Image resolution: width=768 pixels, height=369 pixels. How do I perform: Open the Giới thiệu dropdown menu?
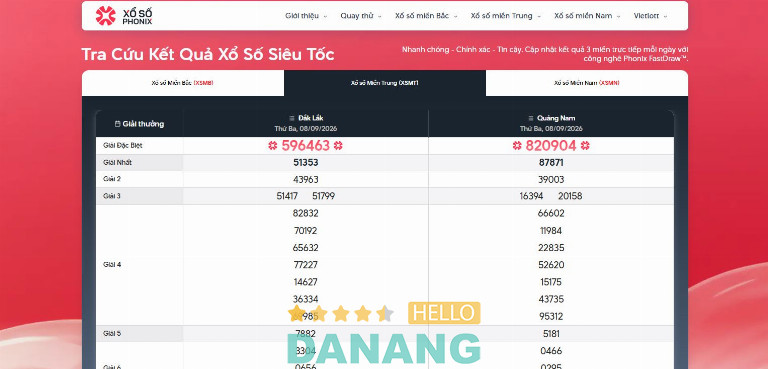coord(306,16)
